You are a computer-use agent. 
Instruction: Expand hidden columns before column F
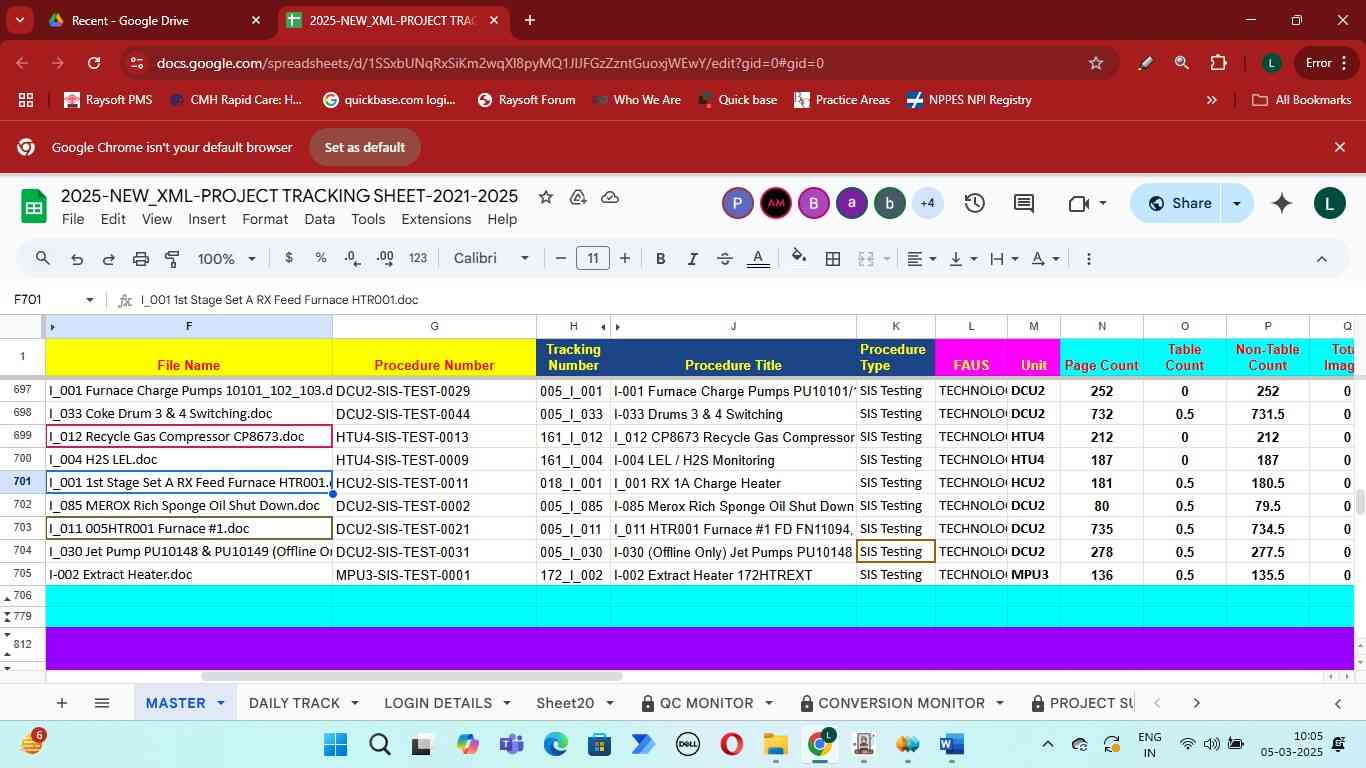52,327
